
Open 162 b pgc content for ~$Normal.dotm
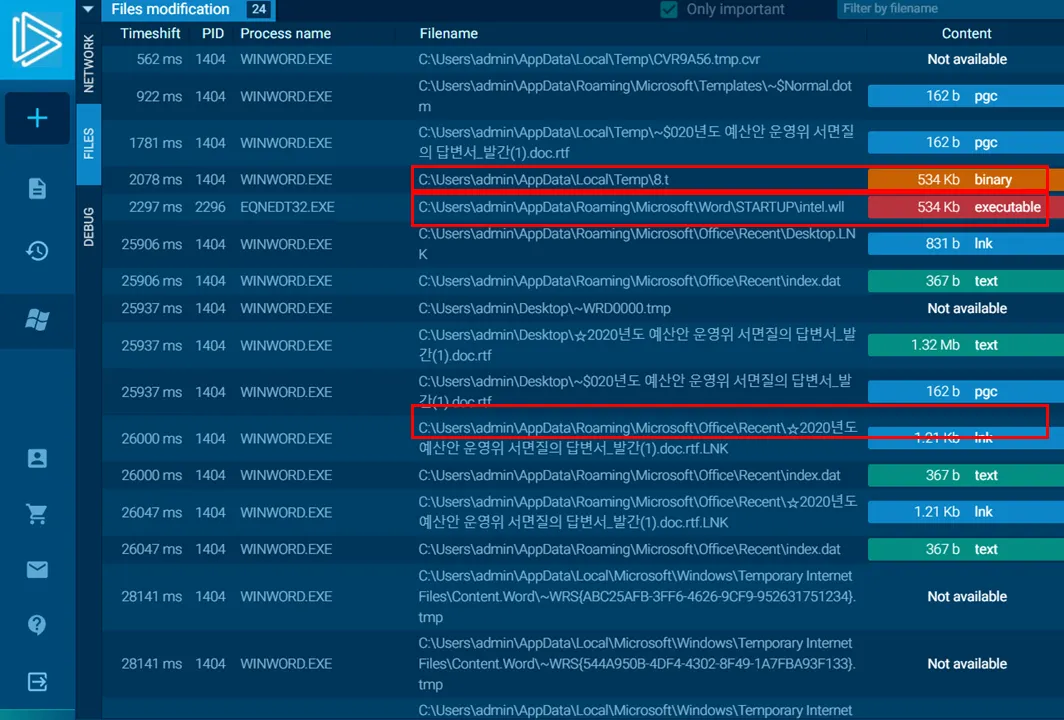[966, 96]
